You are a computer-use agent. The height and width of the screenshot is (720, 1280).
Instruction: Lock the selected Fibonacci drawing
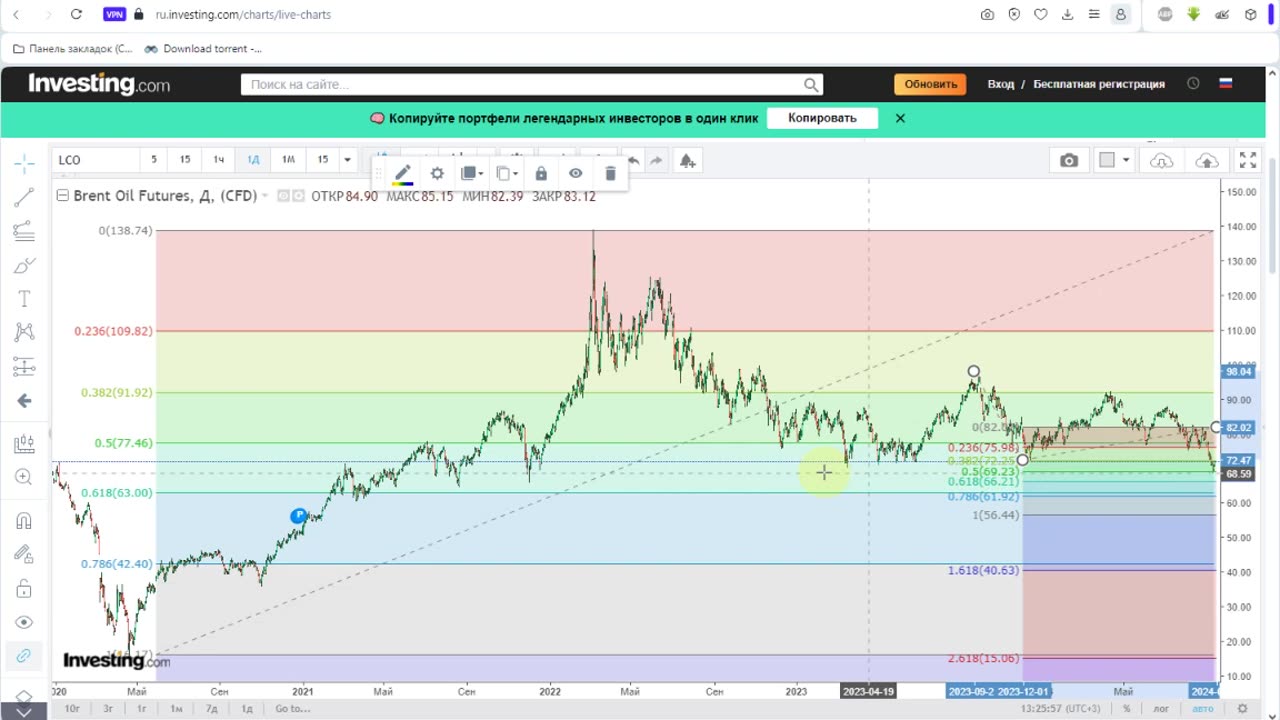(x=541, y=173)
